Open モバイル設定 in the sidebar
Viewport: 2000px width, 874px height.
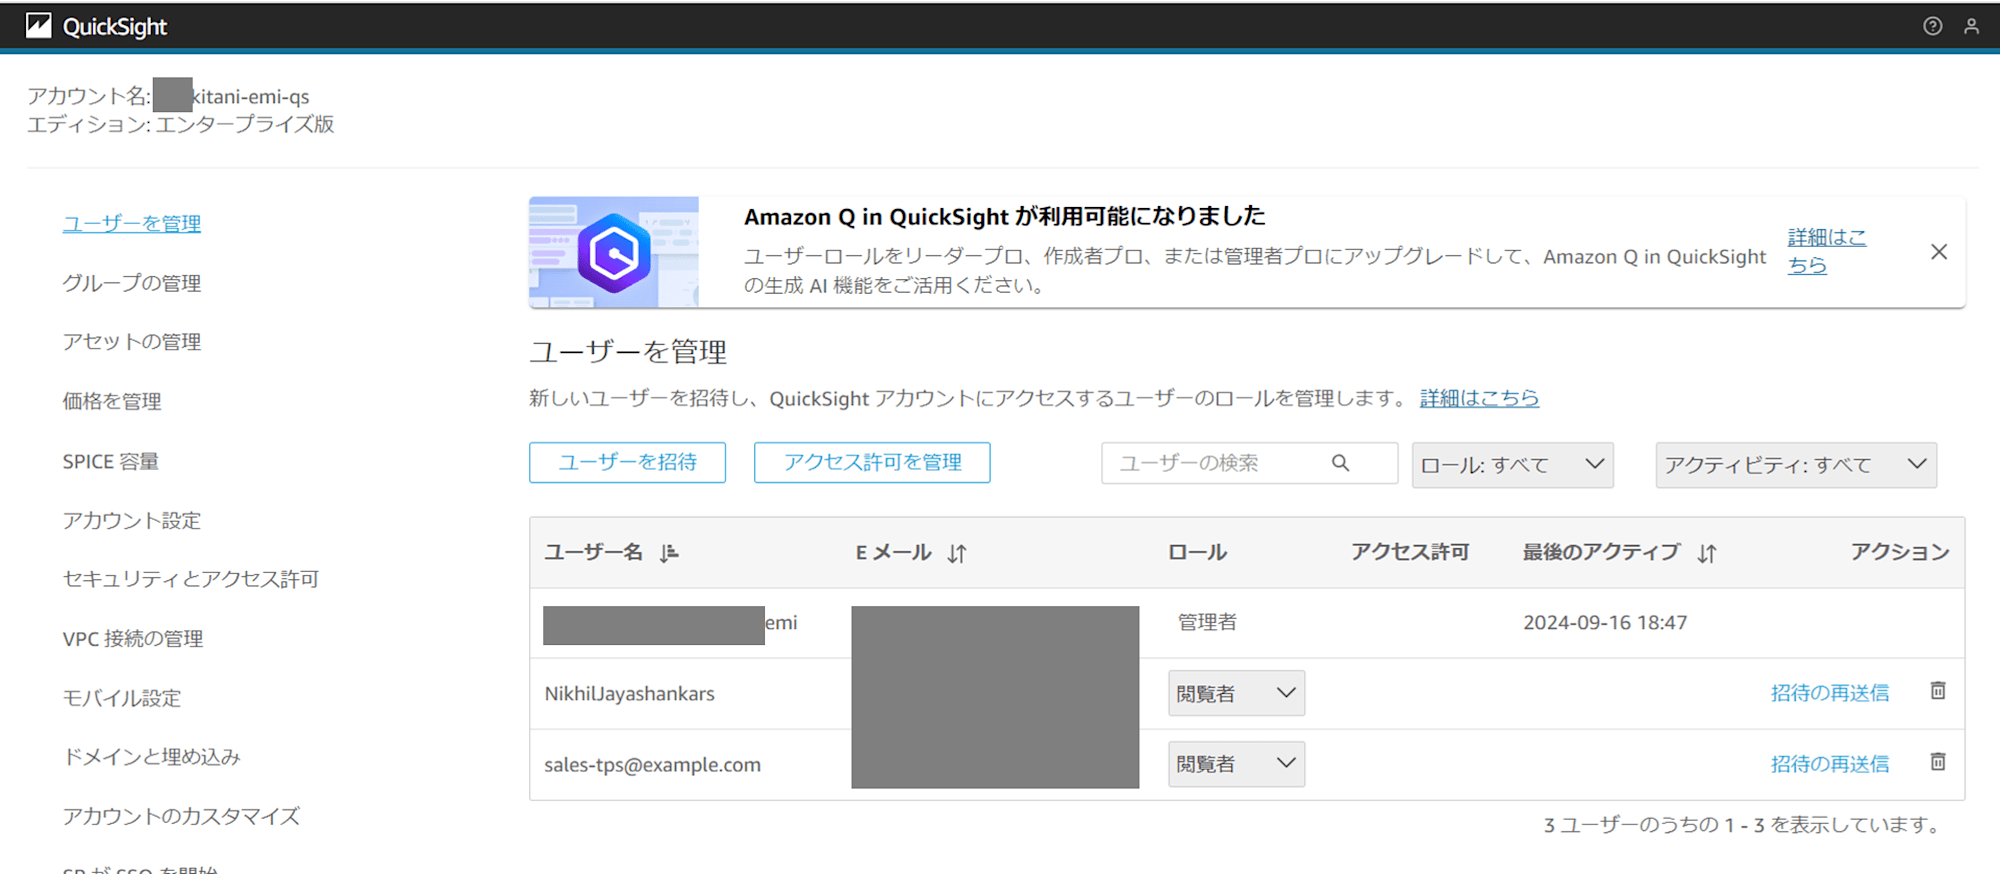click(x=122, y=698)
